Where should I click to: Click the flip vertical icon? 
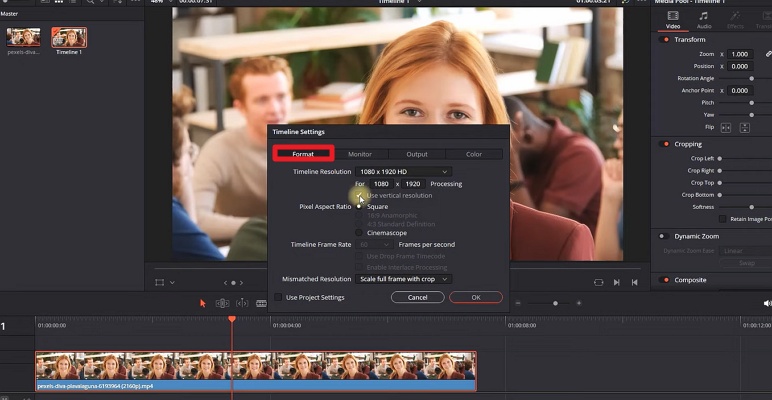pos(744,128)
